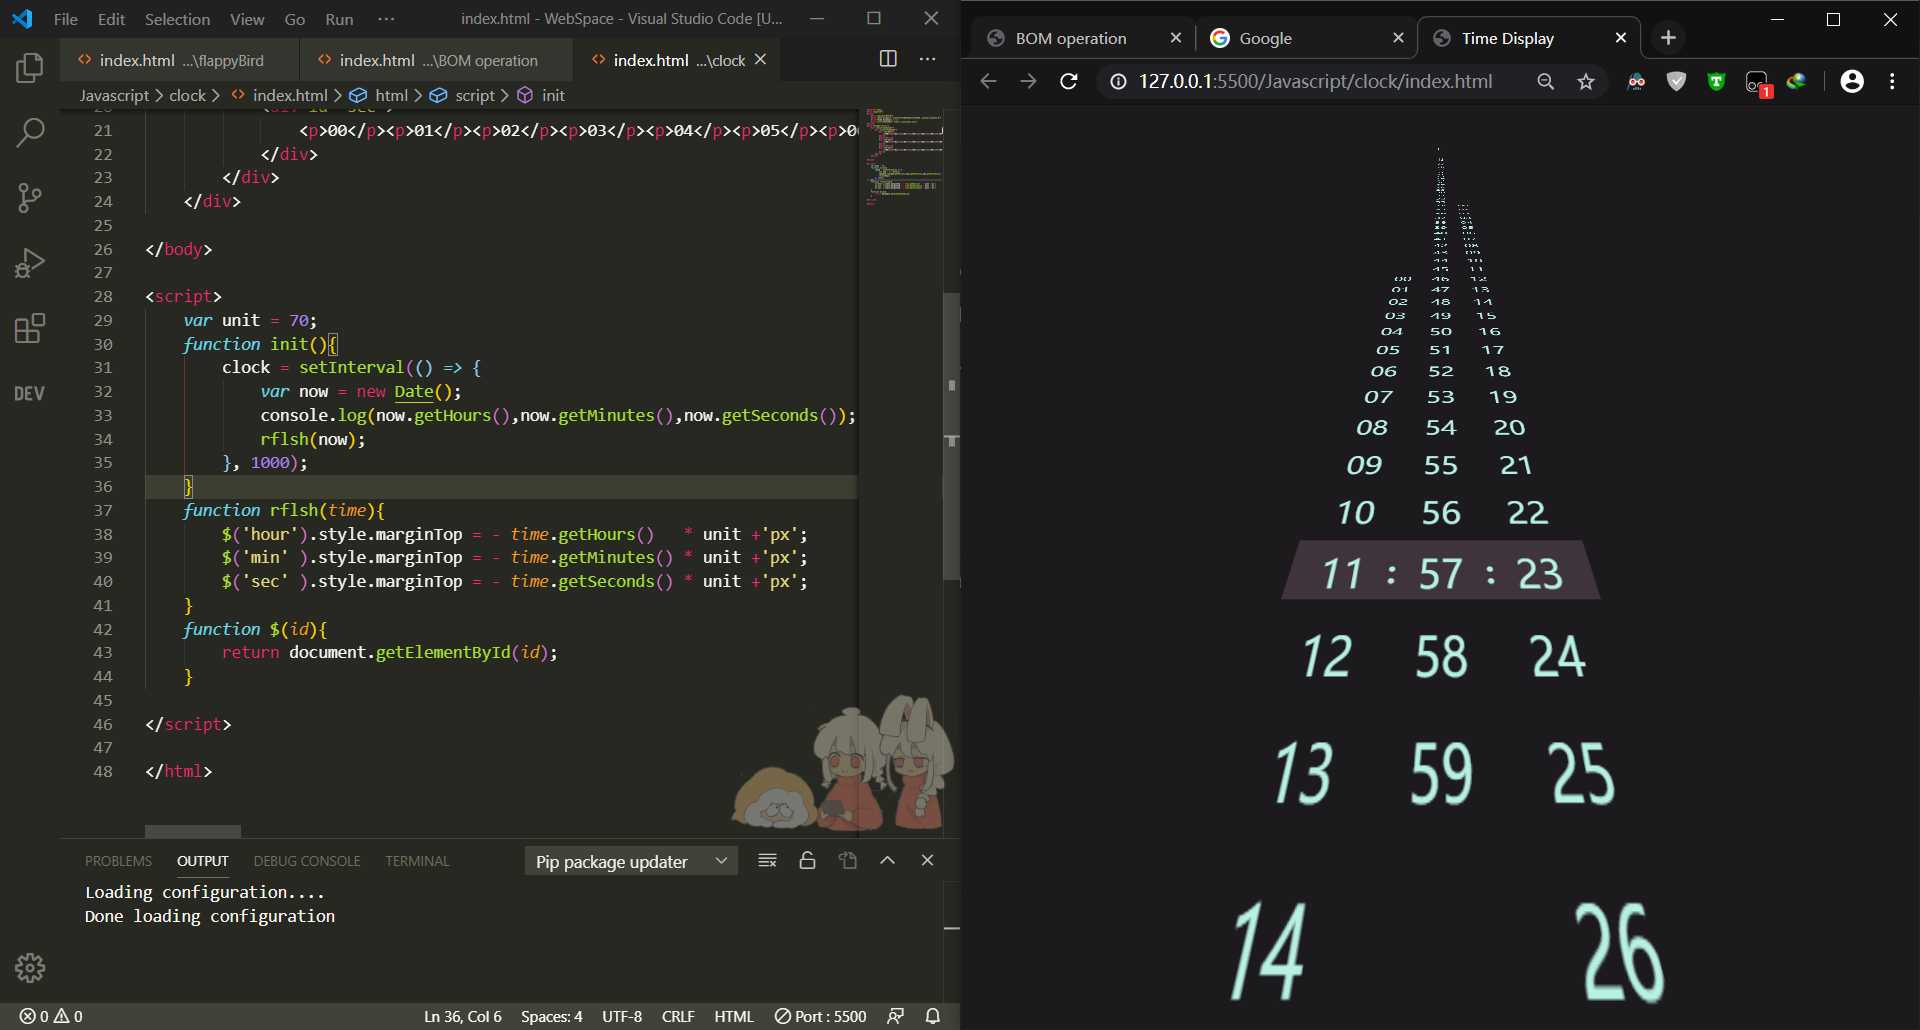Switch to the DEBUG CONSOLE tab
1920x1030 pixels.
[x=307, y=861]
